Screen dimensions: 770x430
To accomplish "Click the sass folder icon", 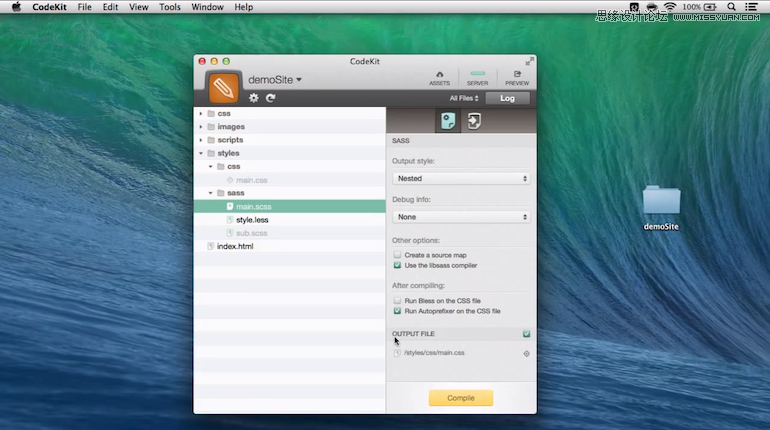I will point(221,193).
